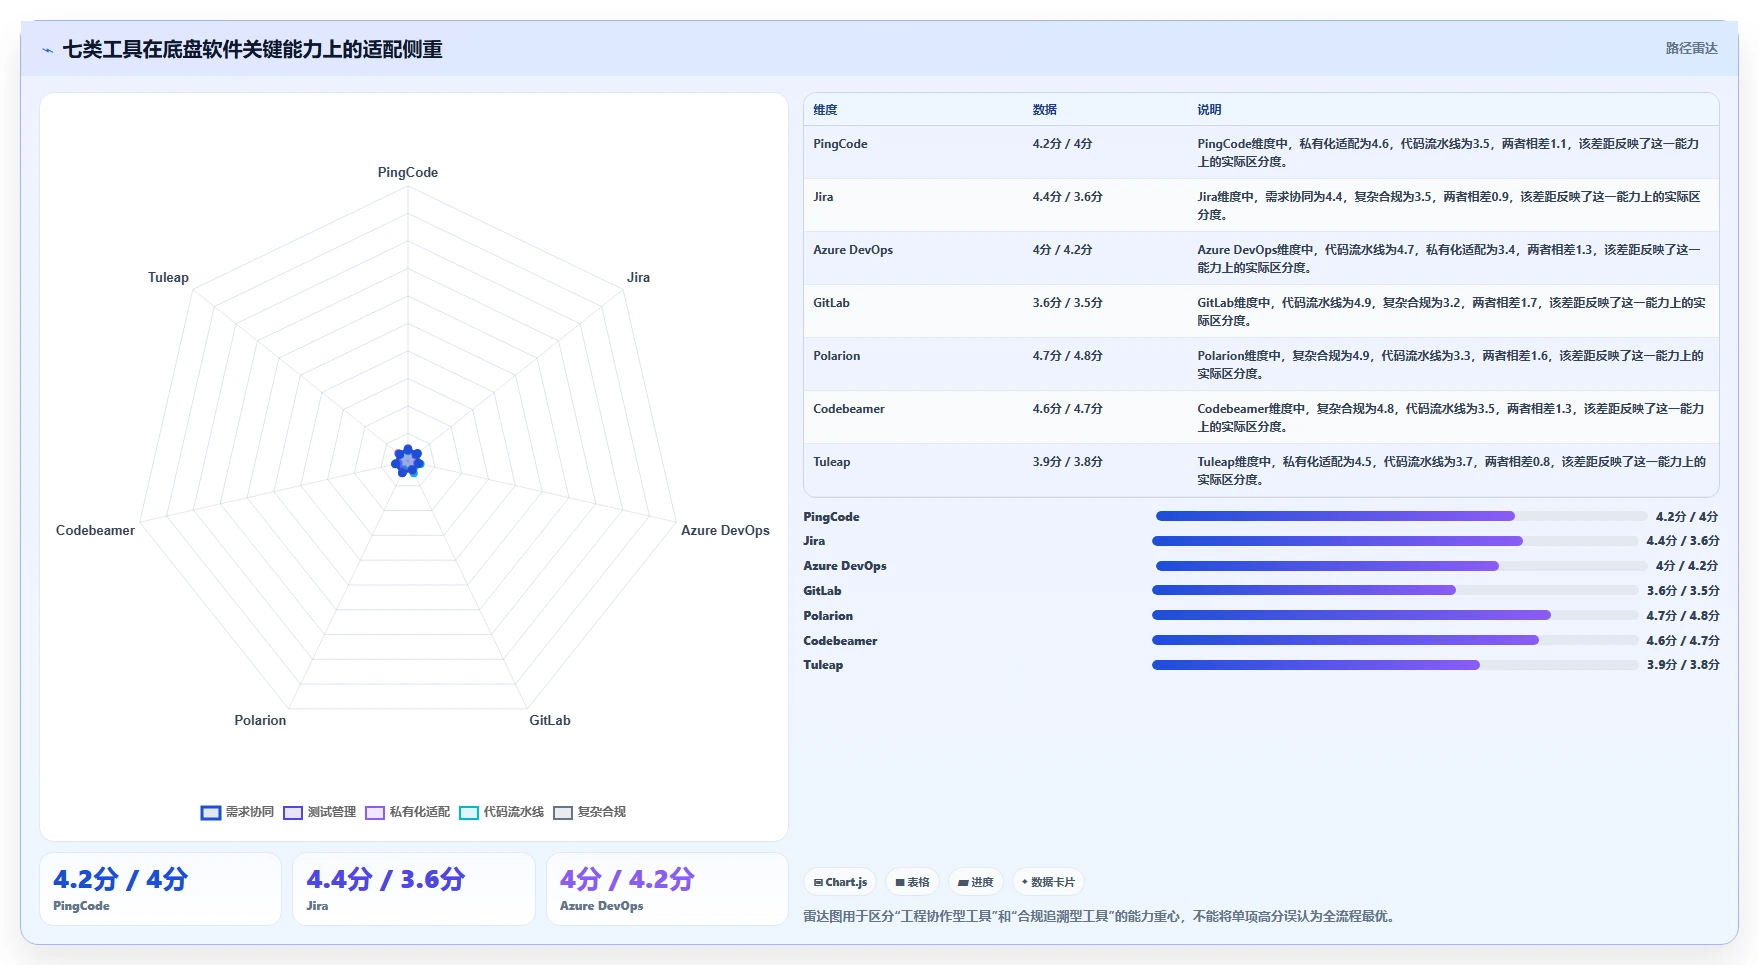Click the Polarion label beside its progress bar

(828, 616)
